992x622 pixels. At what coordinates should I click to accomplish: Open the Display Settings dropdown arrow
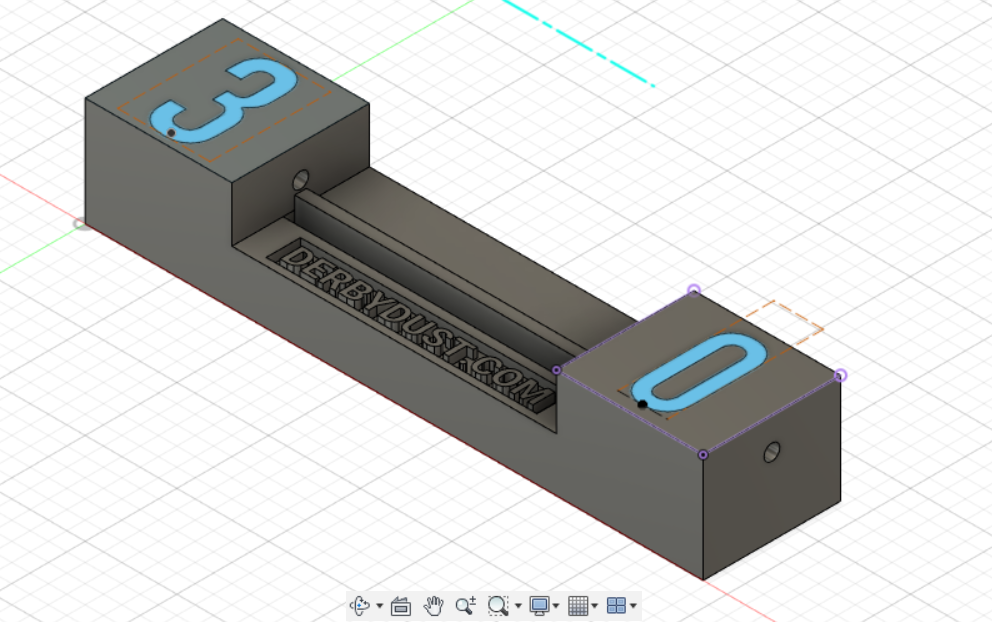click(x=556, y=606)
